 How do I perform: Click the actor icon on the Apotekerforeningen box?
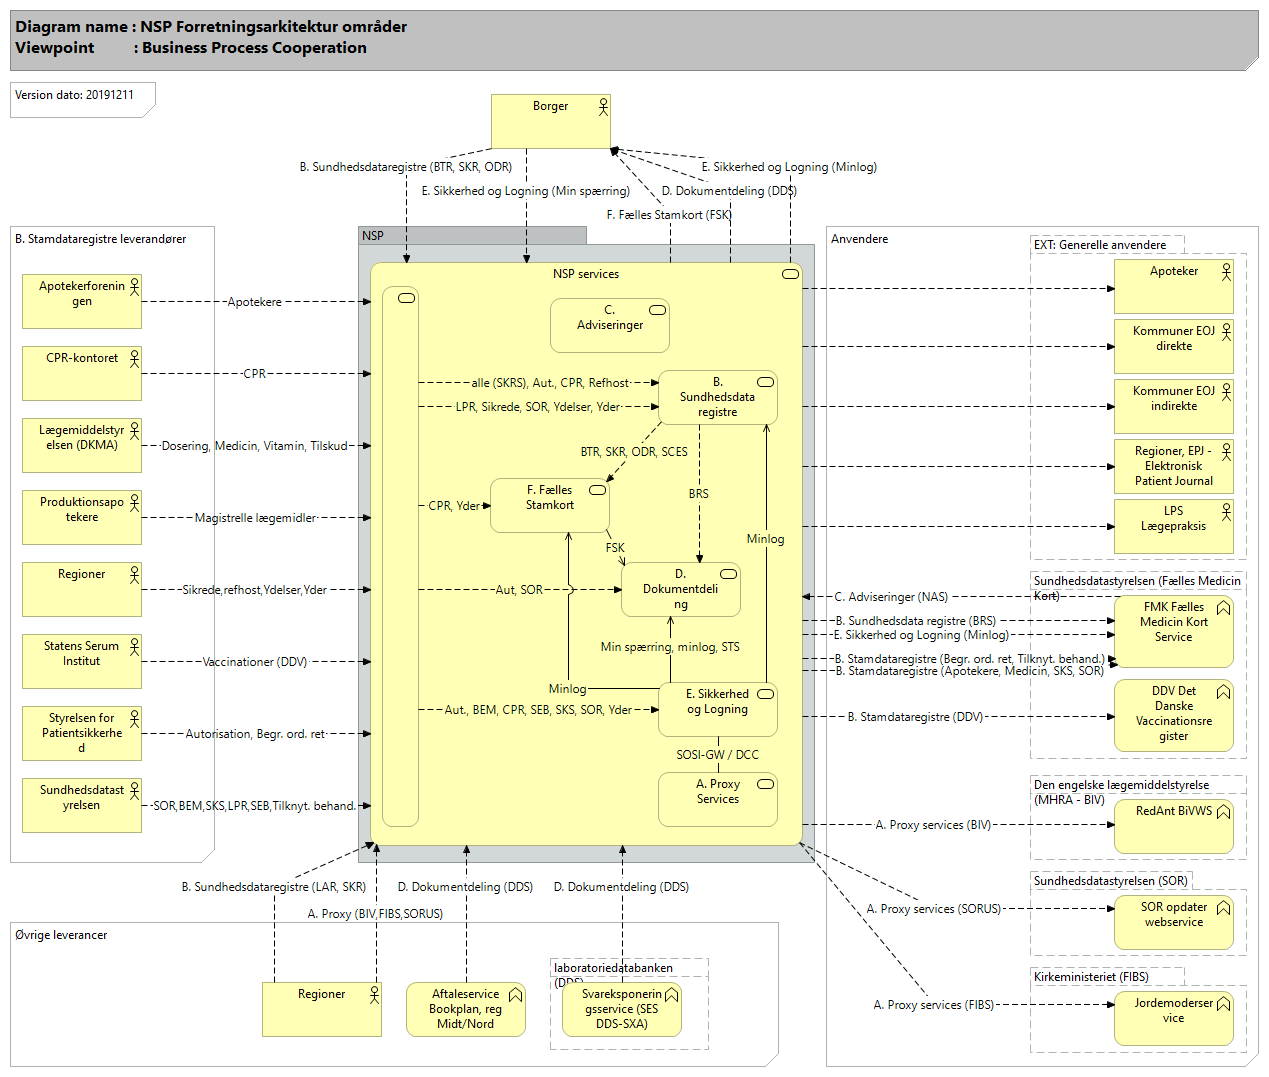(x=134, y=287)
